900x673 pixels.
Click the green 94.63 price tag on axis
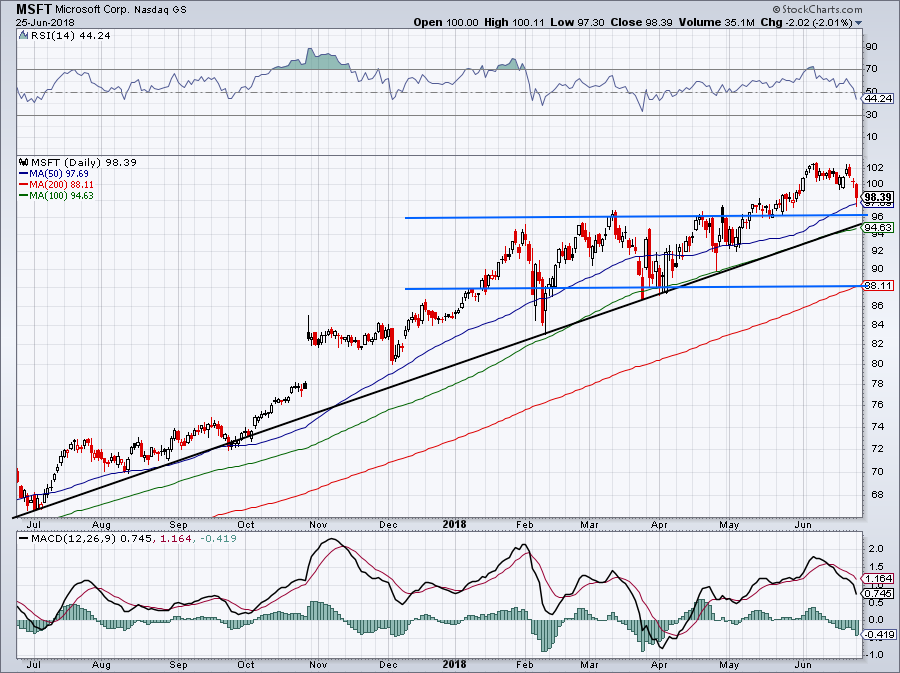pyautogui.click(x=879, y=228)
